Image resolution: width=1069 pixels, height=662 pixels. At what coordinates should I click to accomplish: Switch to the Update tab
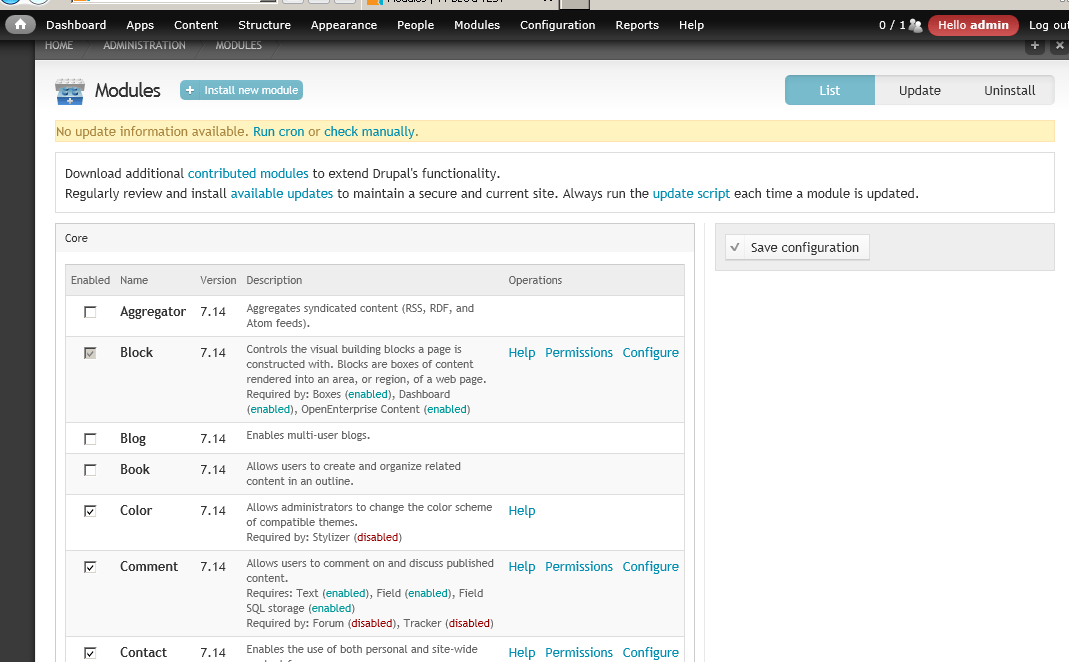click(x=920, y=90)
